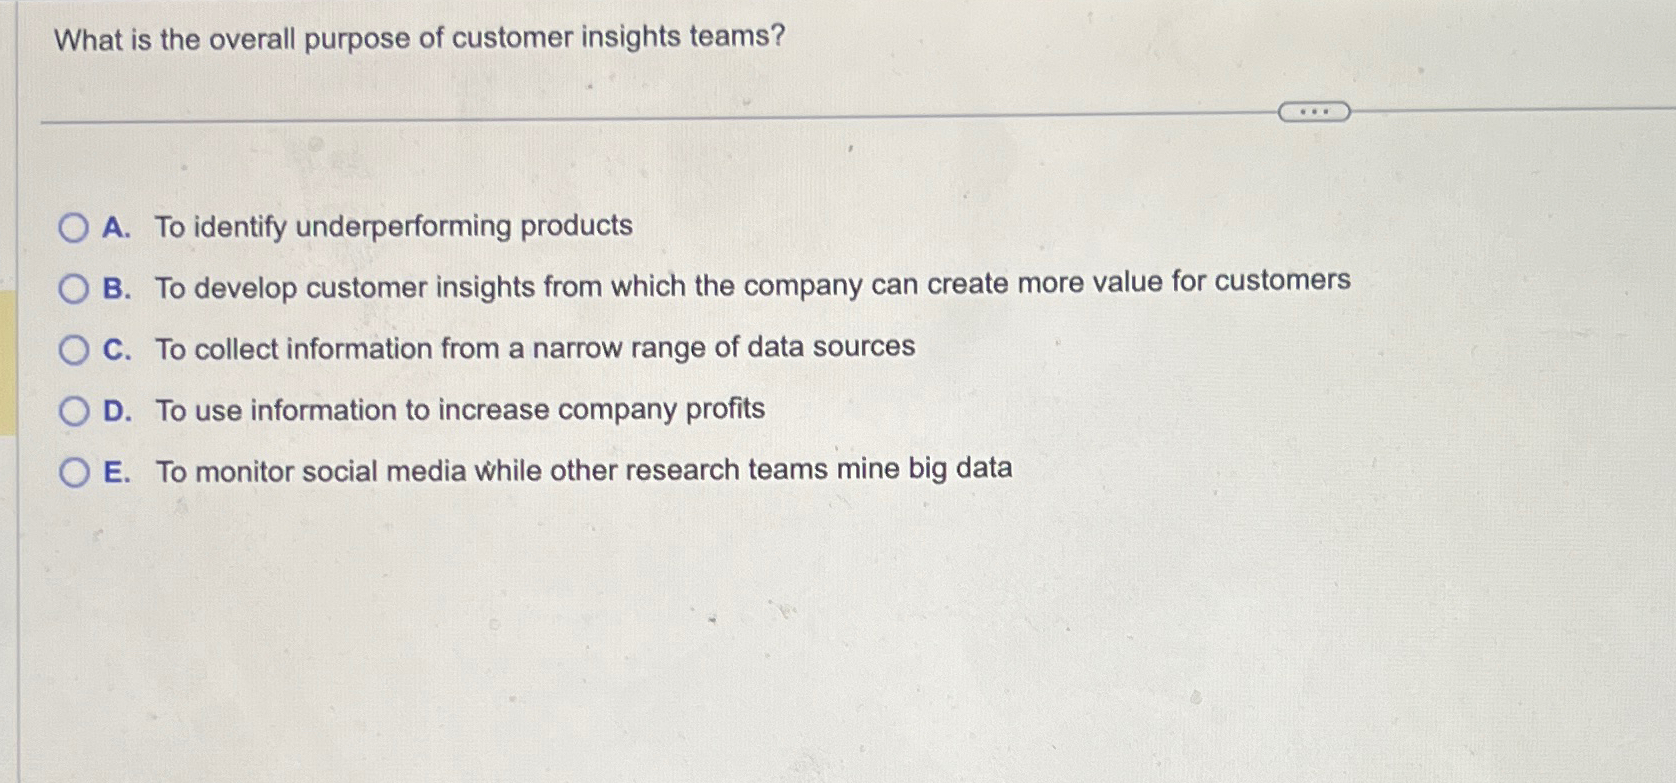The height and width of the screenshot is (783, 1676).
Task: Pick the answer about narrow data sources
Action: pyautogui.click(x=533, y=347)
